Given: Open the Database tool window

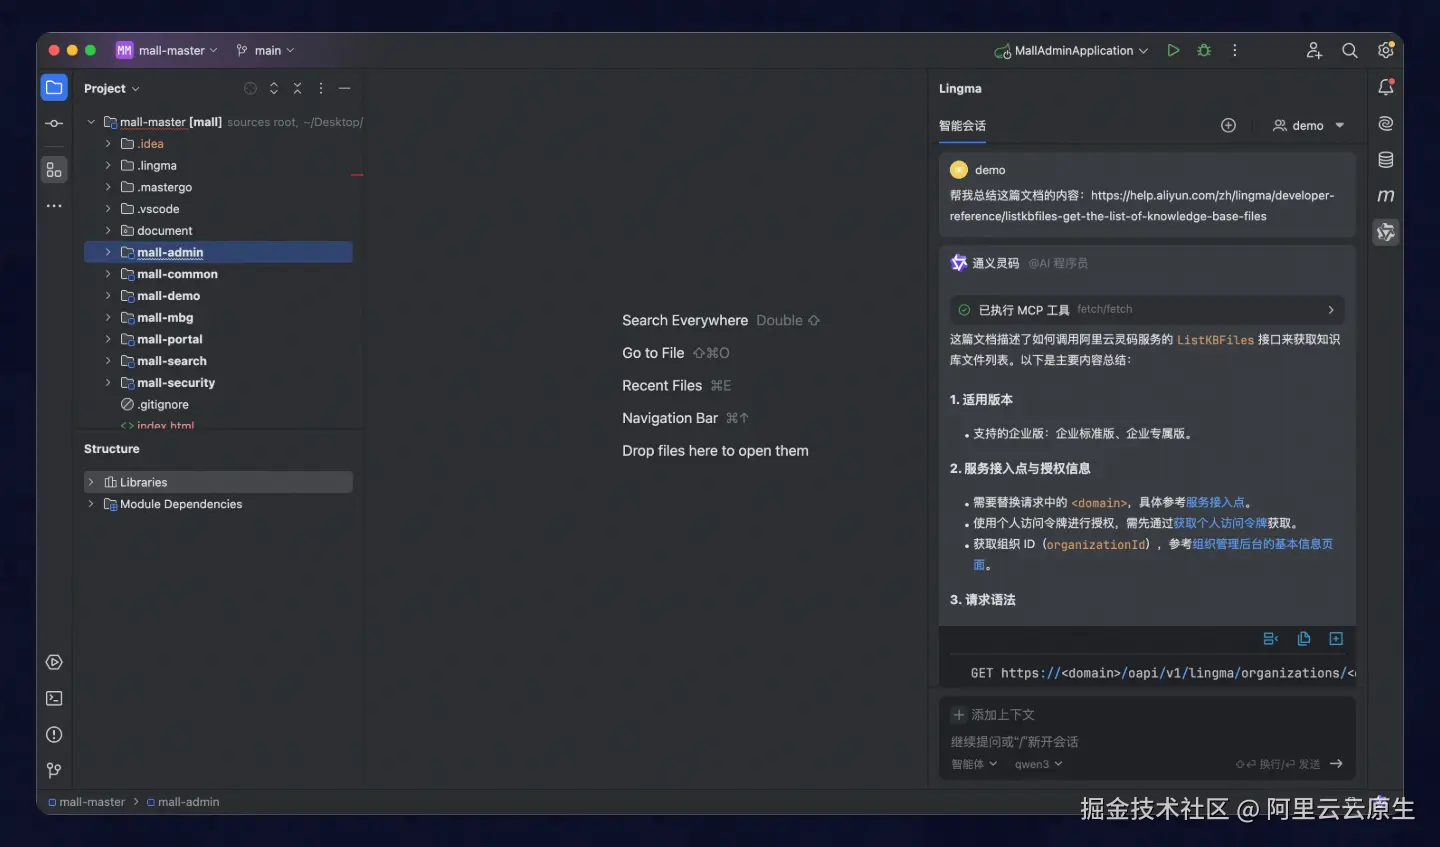Looking at the screenshot, I should 1386,160.
